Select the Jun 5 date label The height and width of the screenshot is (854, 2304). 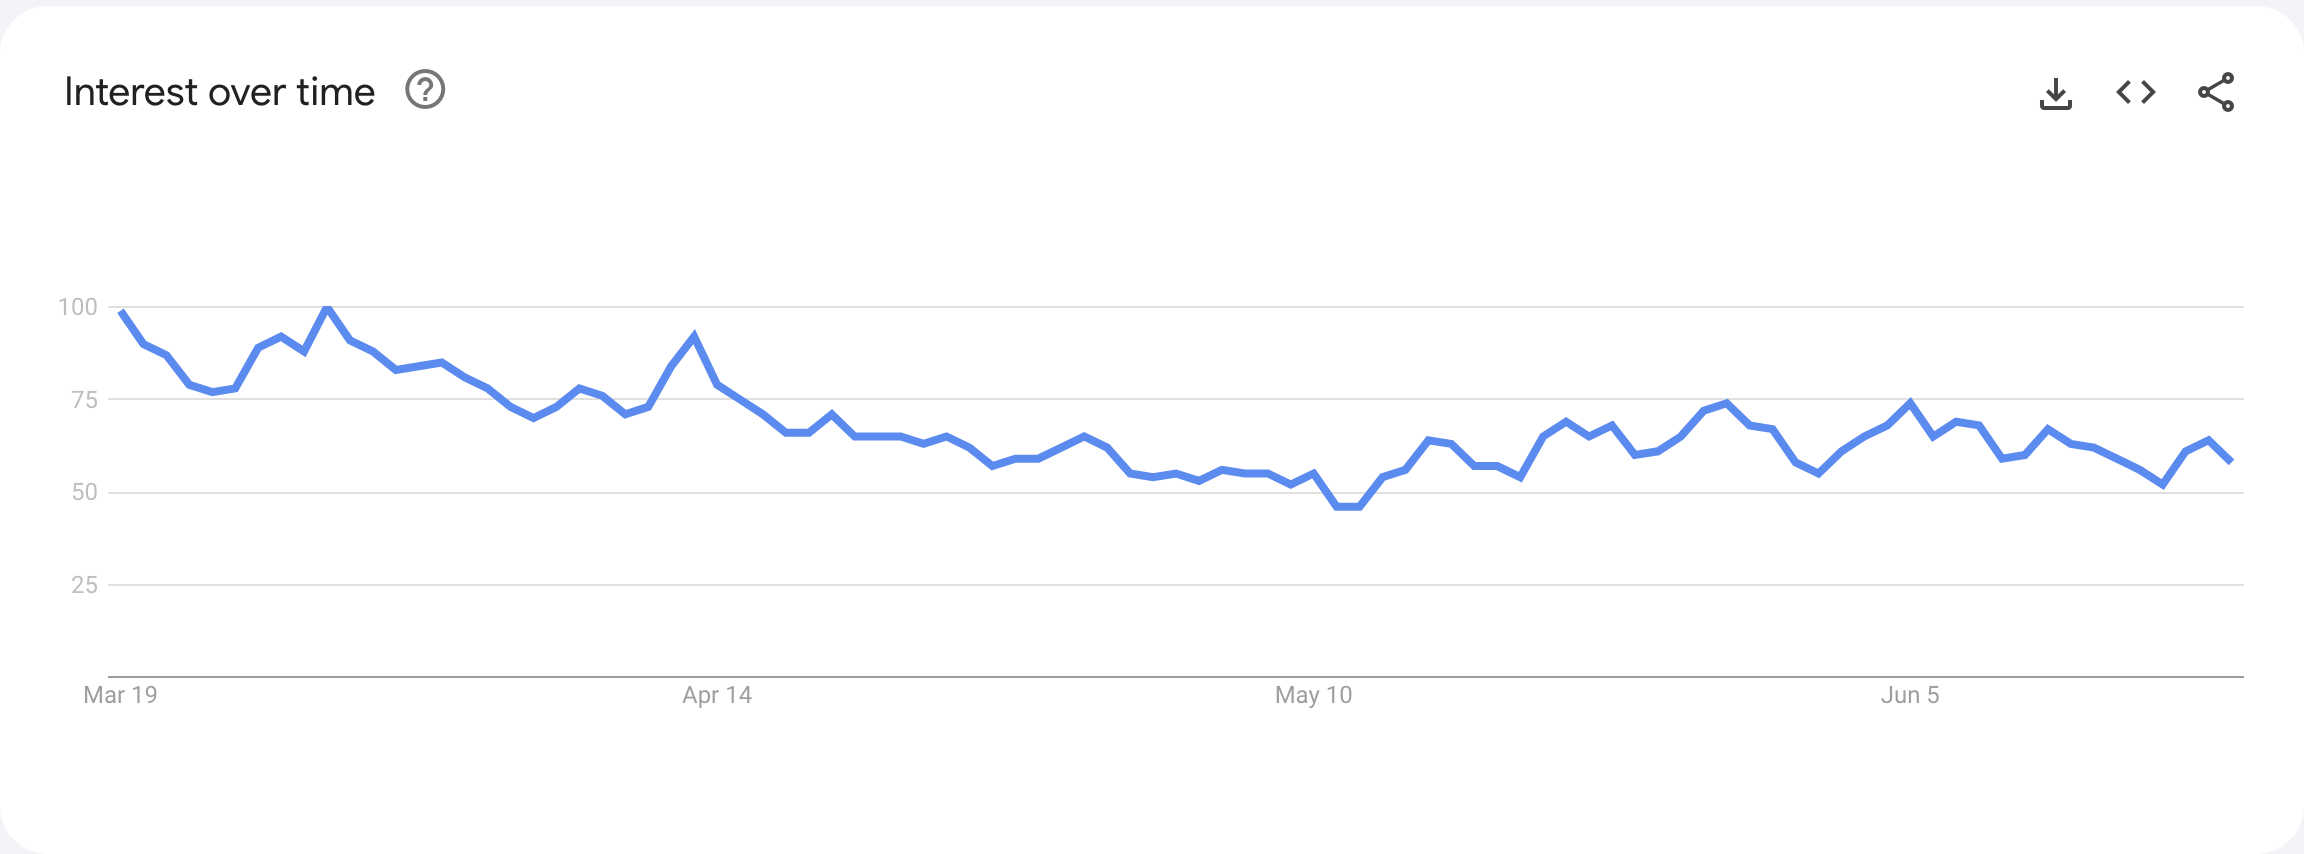1910,695
